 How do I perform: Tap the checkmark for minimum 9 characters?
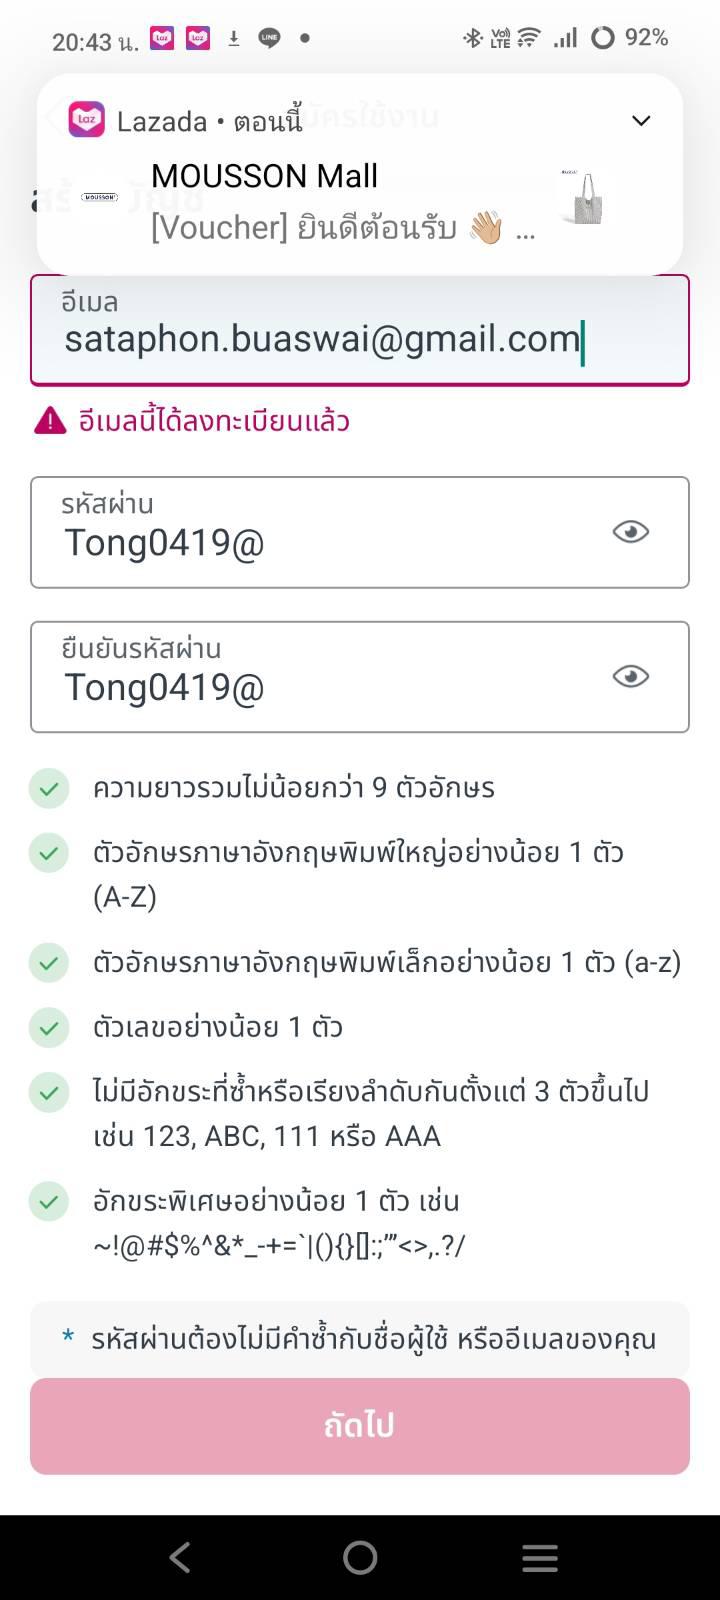pyautogui.click(x=49, y=788)
